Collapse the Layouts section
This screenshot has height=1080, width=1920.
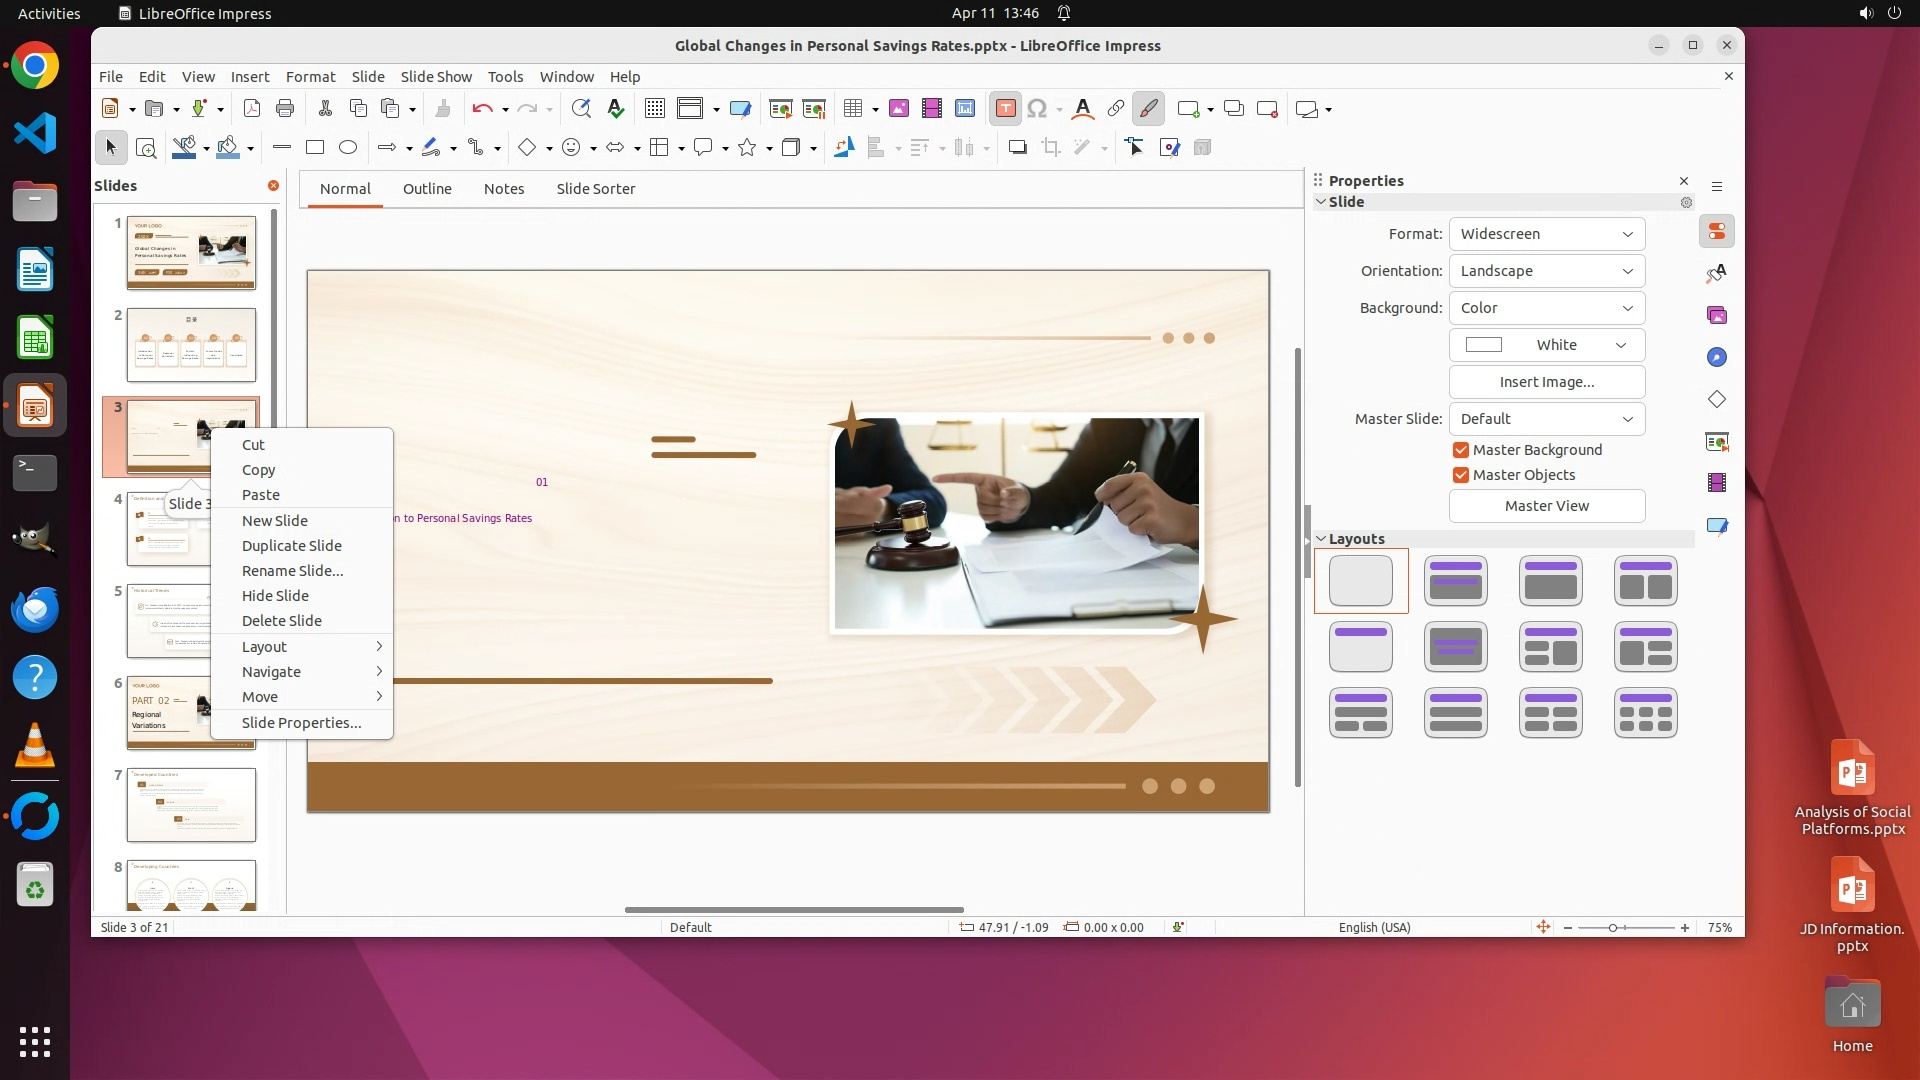[x=1321, y=539]
